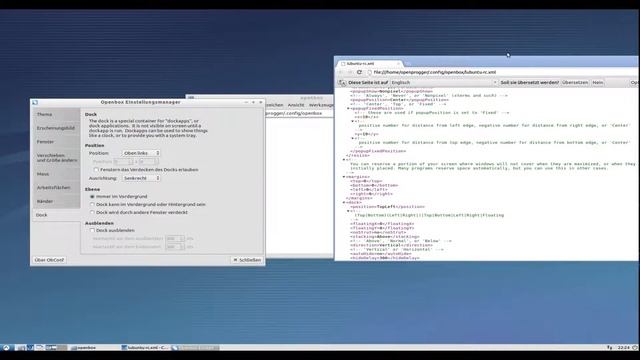Open the Ansicht menu in the file manager

[296, 105]
